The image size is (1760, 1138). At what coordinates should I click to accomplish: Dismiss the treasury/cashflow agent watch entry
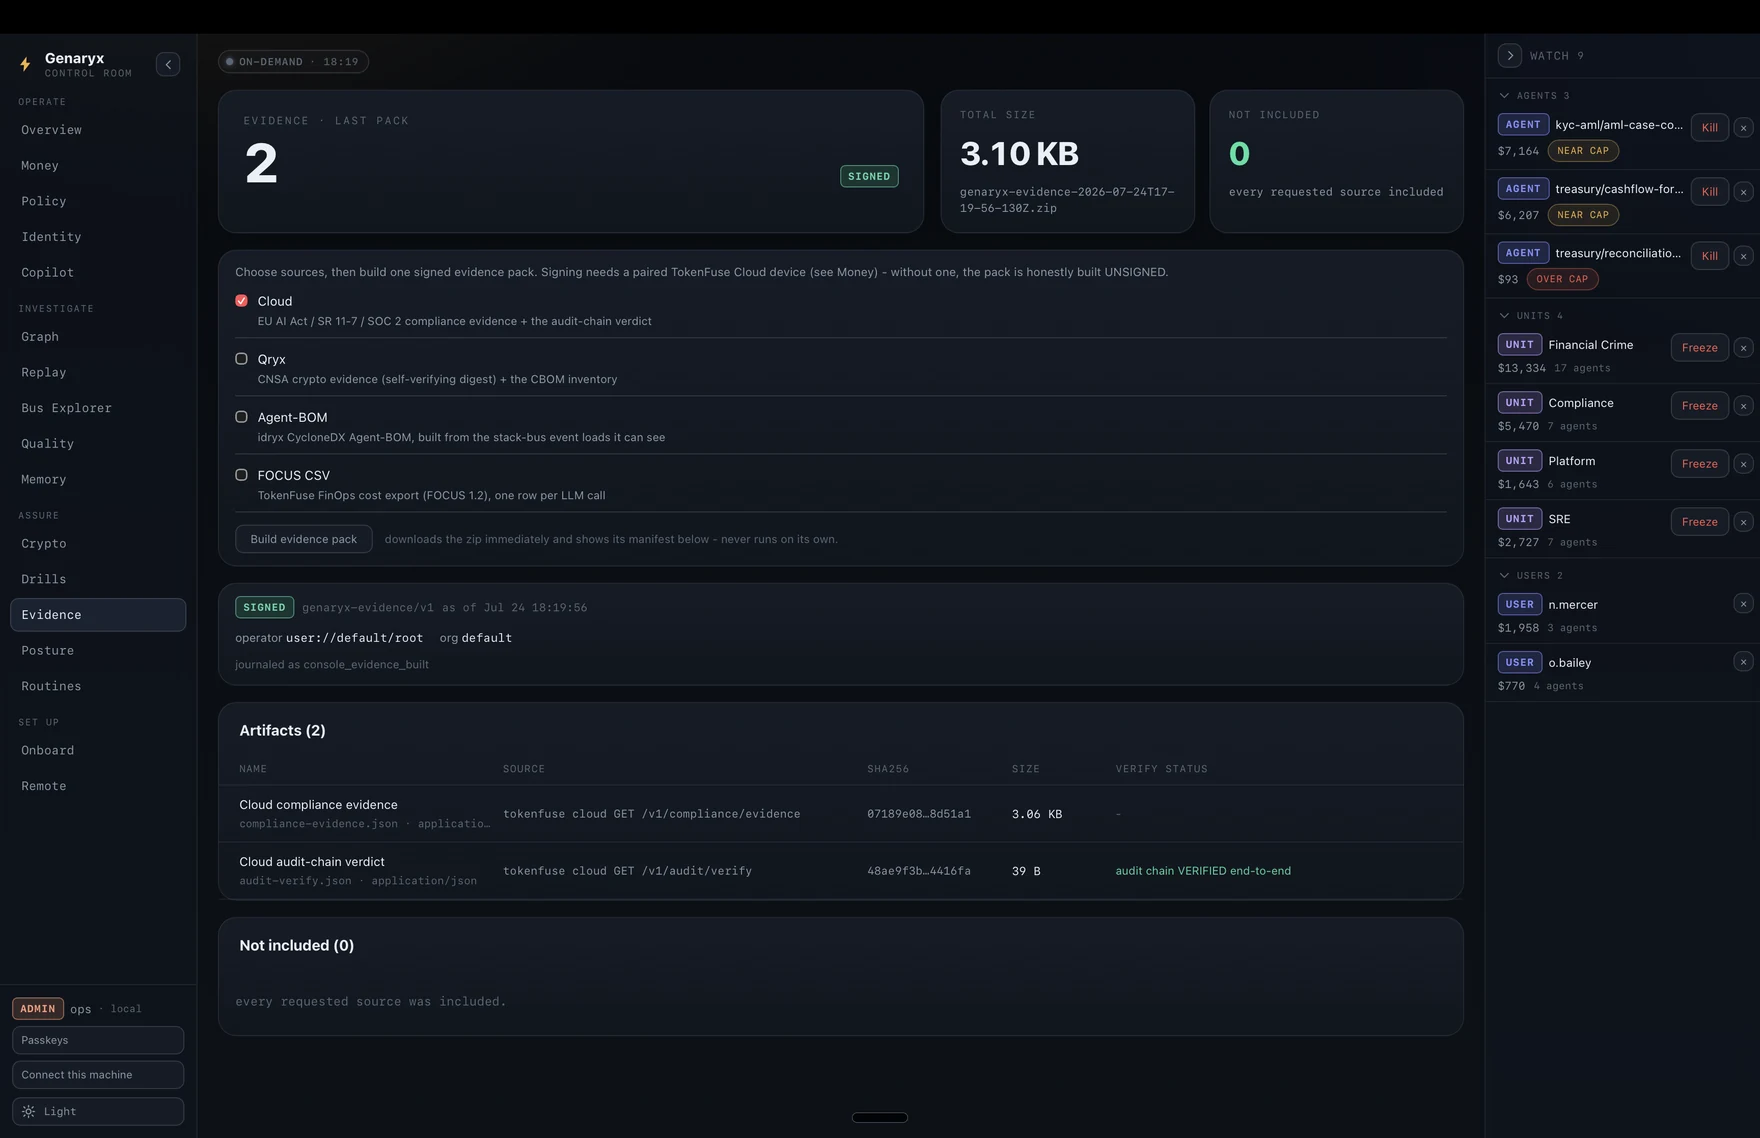[1743, 192]
